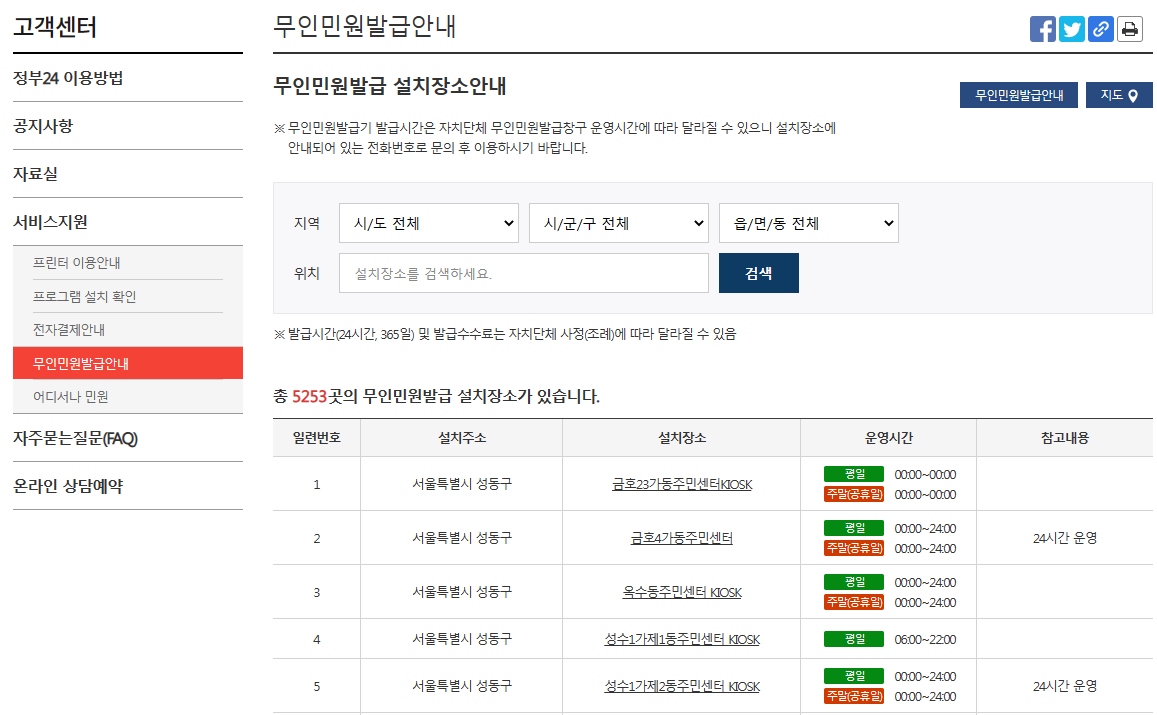
Task: Click the 설치장소 search input field
Action: click(x=523, y=272)
